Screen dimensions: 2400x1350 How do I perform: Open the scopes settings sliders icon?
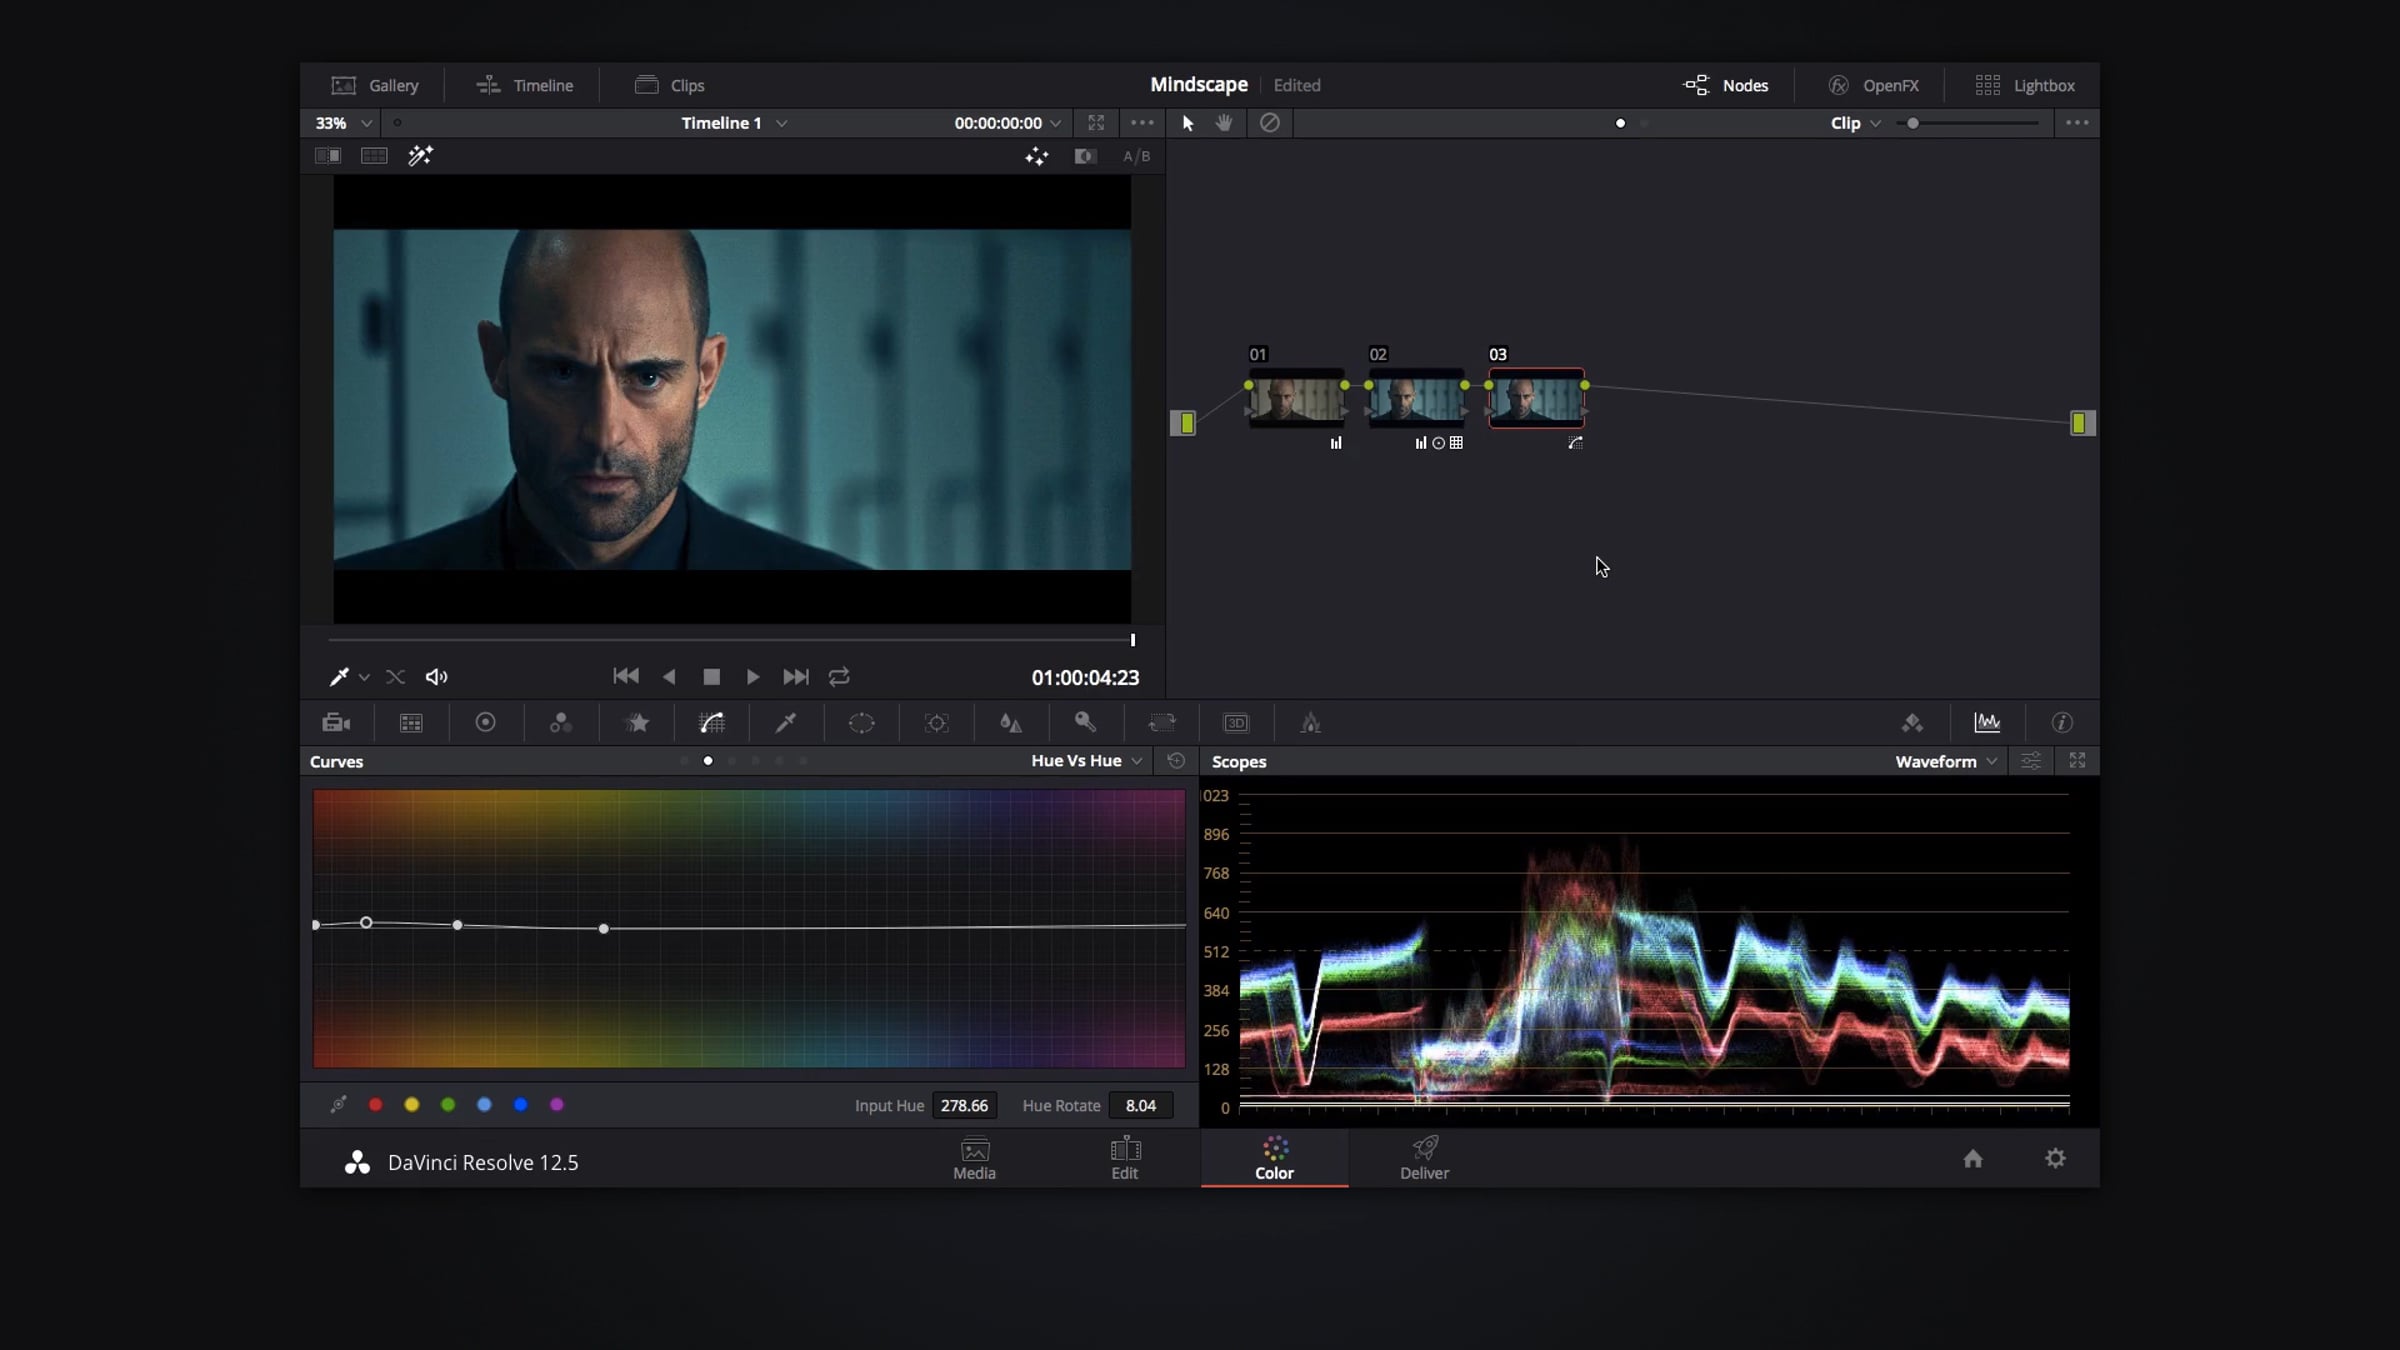tap(2031, 761)
